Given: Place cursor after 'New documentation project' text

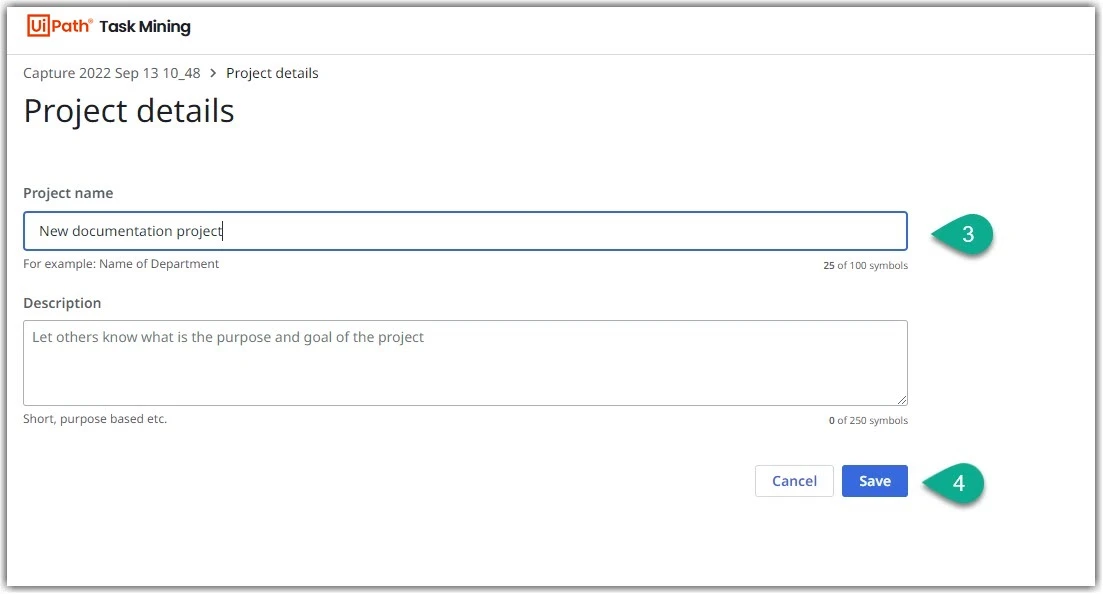Looking at the screenshot, I should tap(223, 231).
